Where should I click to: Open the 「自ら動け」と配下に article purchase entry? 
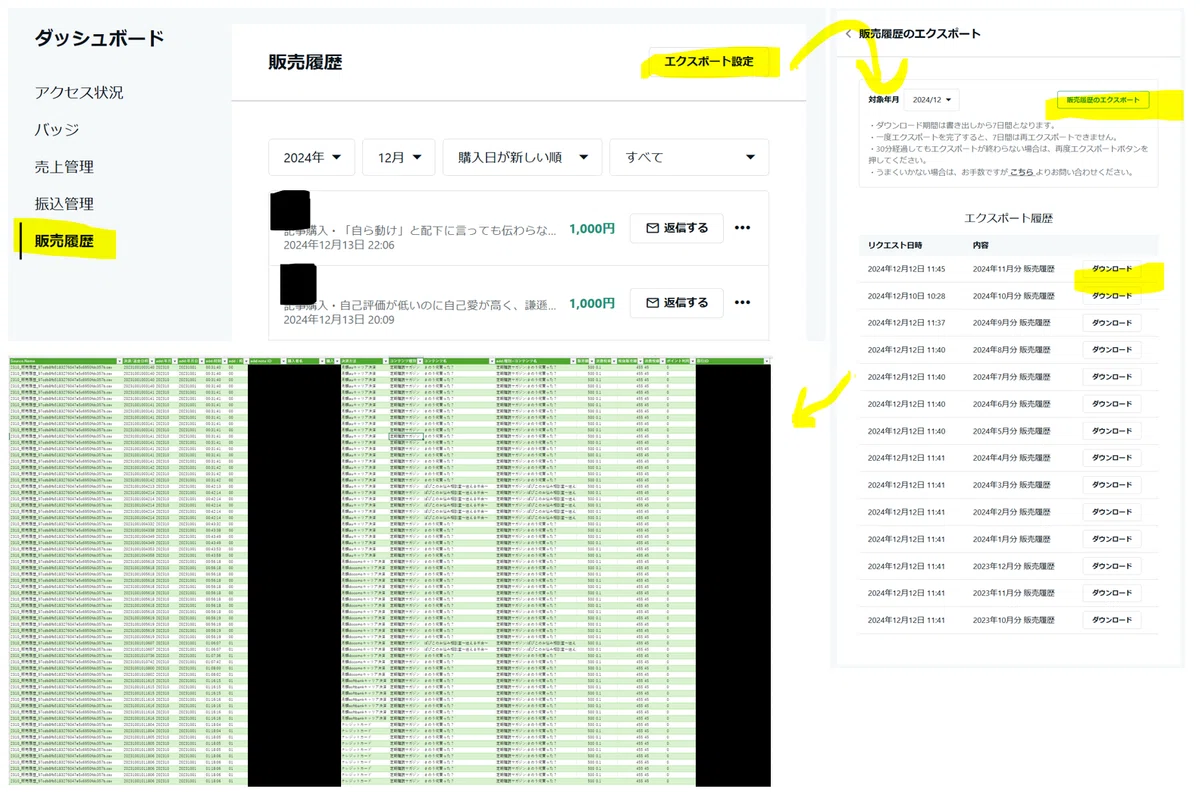(x=420, y=230)
